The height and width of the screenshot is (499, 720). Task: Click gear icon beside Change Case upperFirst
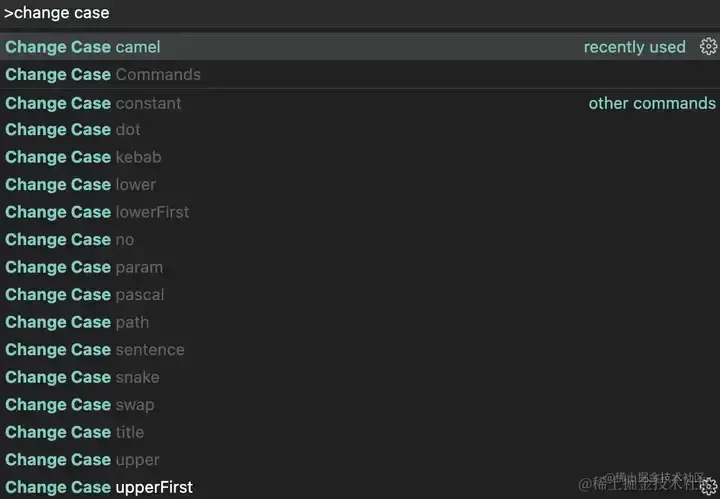[709, 487]
